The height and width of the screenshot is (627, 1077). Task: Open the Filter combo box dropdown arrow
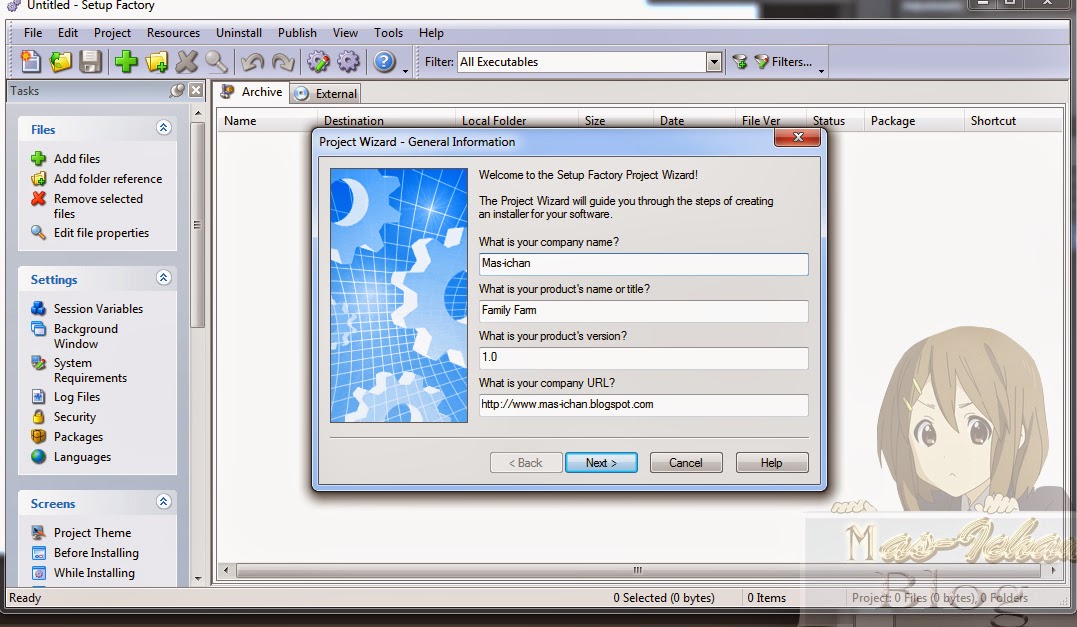tap(714, 62)
